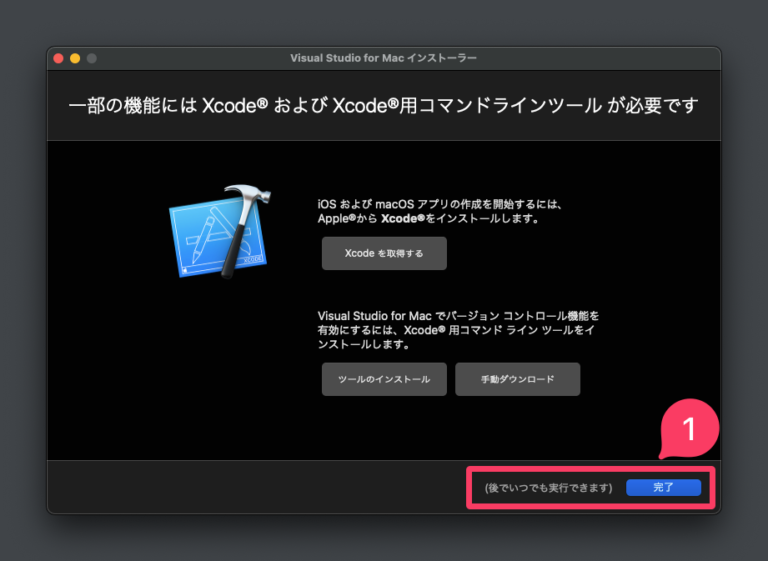Click the title 'Visual Studio for Mac インストーラー'
768x561 pixels.
pos(383,58)
